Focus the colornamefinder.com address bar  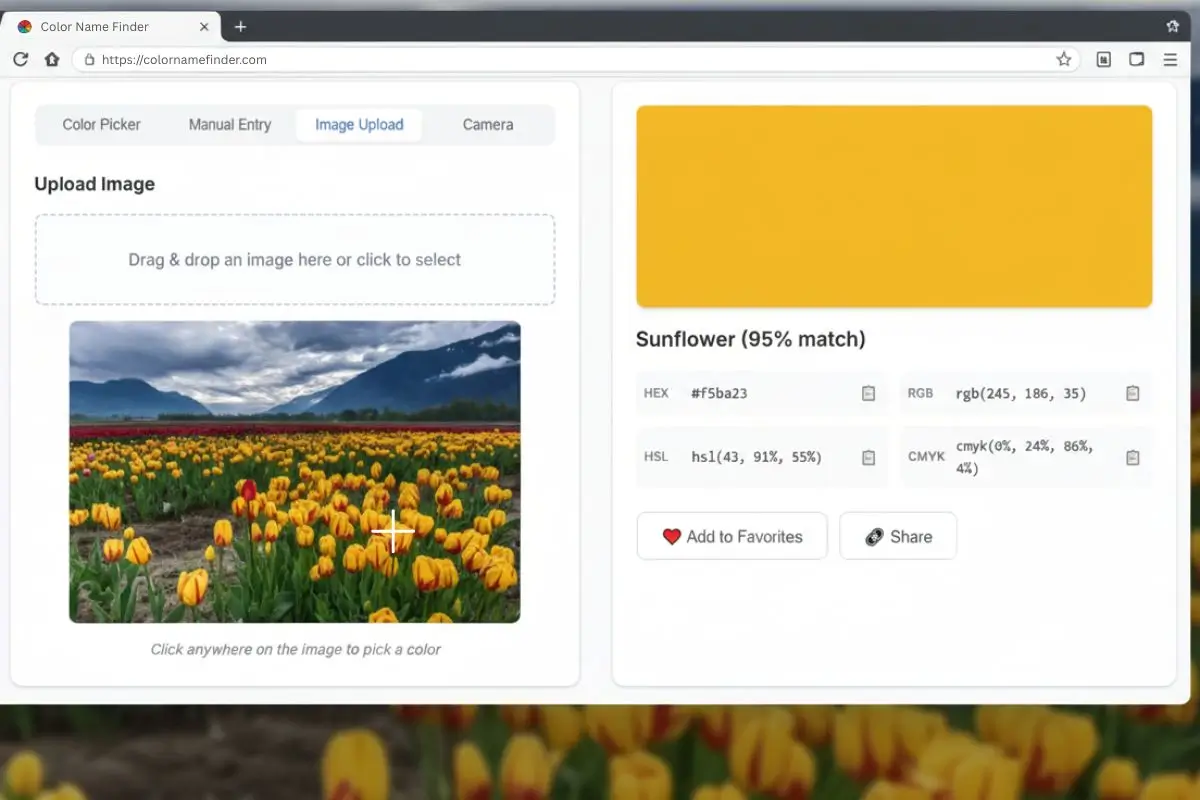coord(560,60)
